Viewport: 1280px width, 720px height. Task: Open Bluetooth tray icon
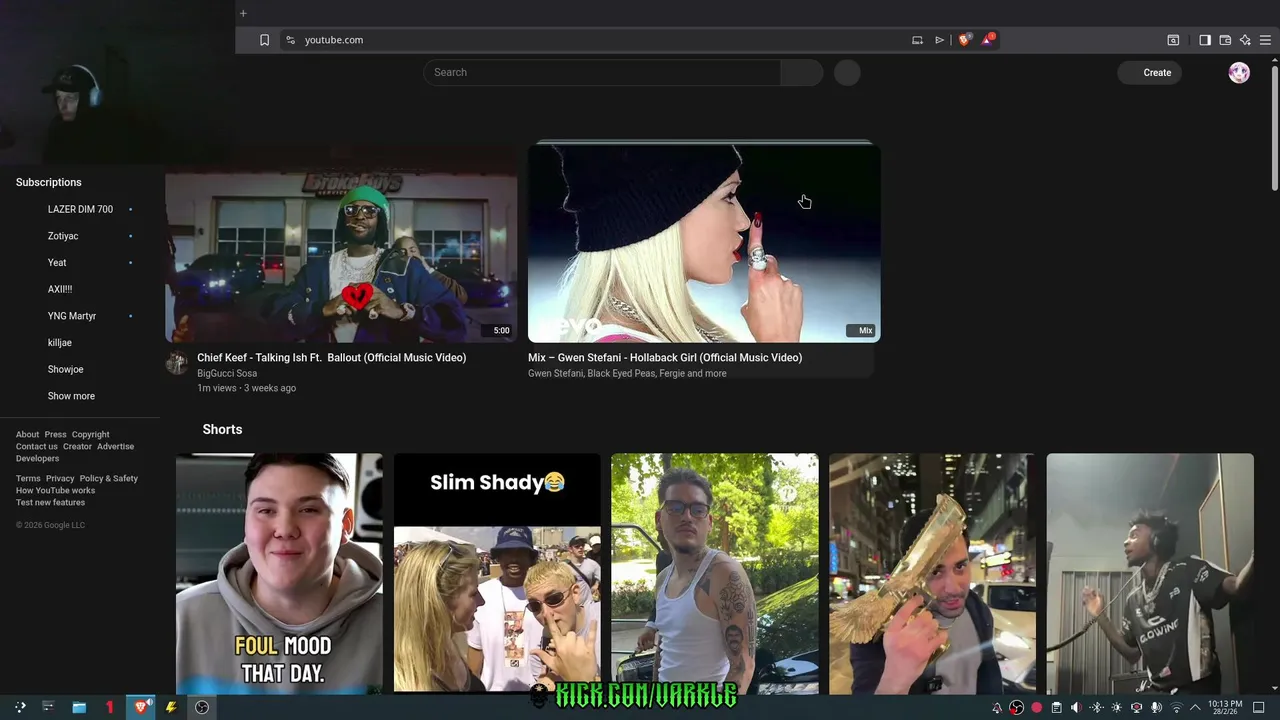[x=1096, y=708]
